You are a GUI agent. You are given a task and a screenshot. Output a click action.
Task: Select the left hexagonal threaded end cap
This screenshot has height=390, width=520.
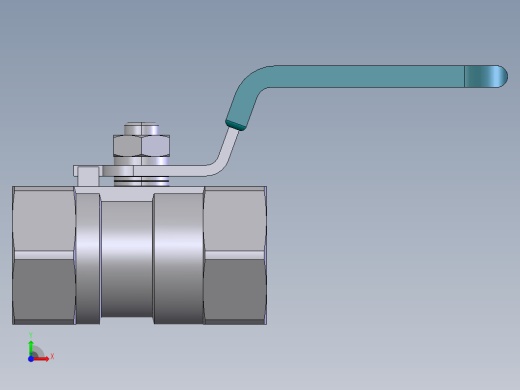tap(44, 255)
